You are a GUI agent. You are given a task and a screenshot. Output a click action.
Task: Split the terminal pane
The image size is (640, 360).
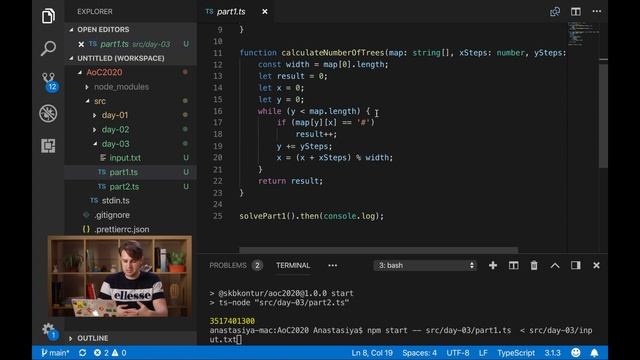point(513,265)
